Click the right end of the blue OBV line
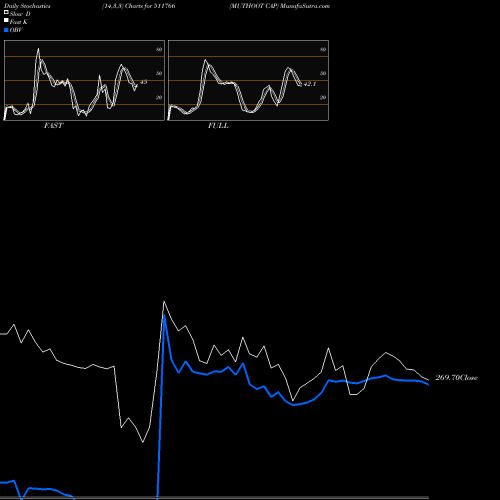This screenshot has width=500, height=500. point(428,384)
